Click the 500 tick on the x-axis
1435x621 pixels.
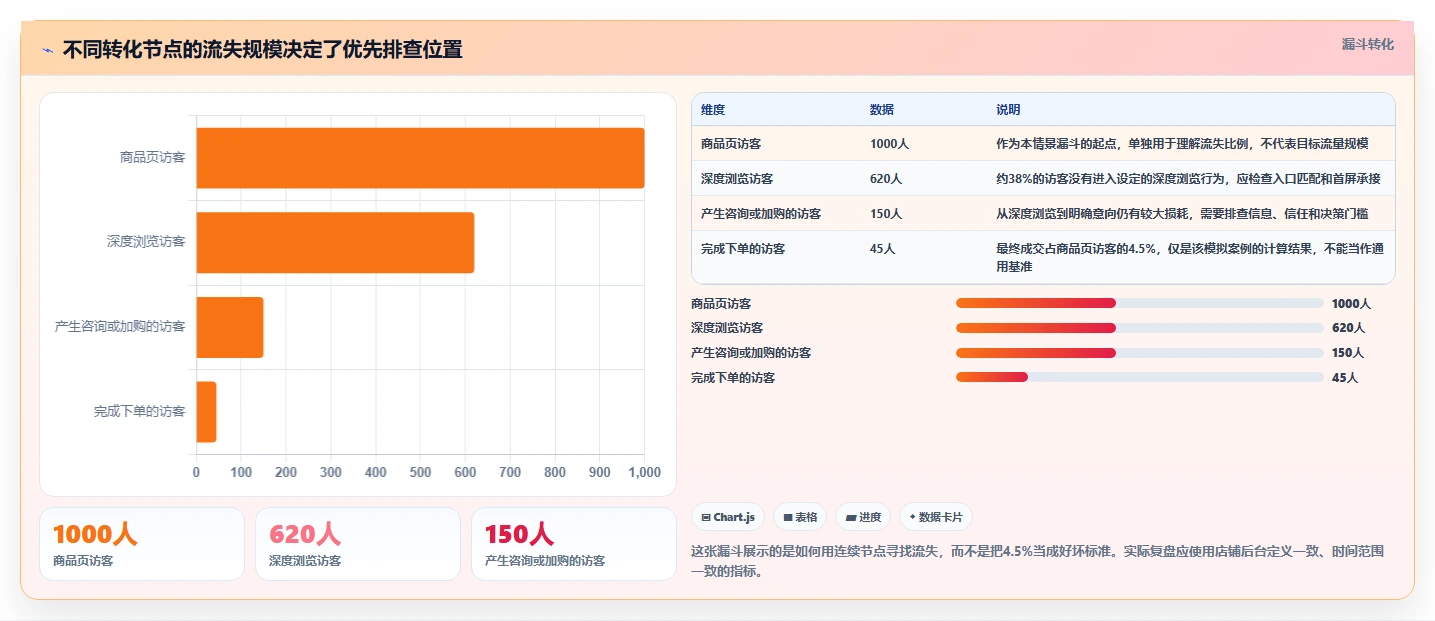click(420, 472)
